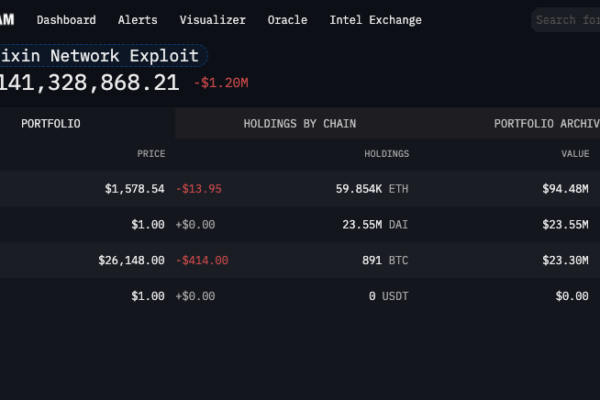Click the USDT token in holdings
Image resolution: width=600 pixels, height=400 pixels.
tap(401, 296)
